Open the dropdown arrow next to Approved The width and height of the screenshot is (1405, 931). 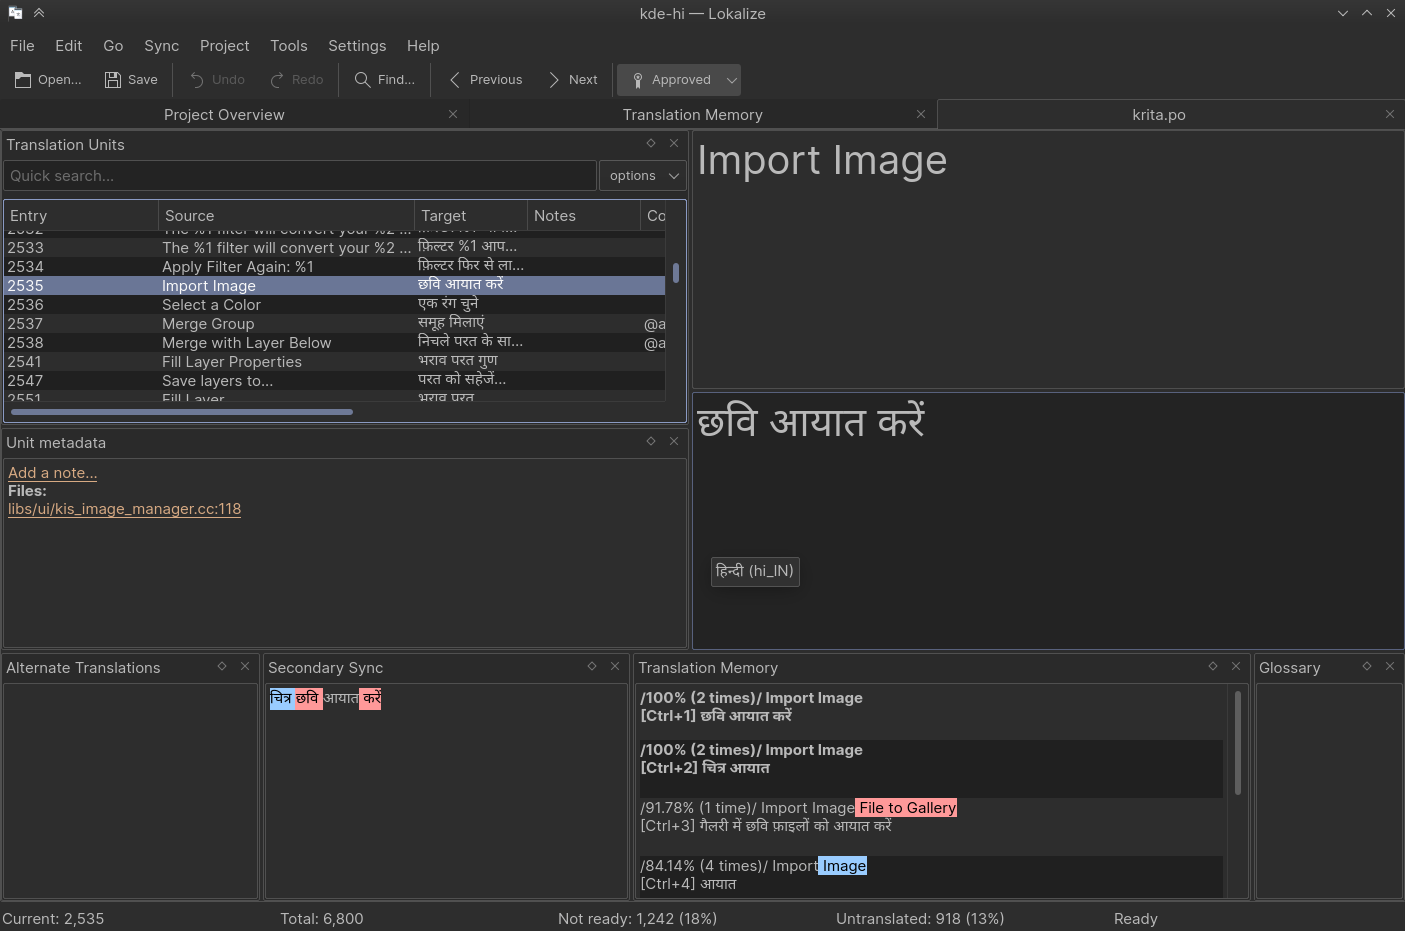[x=729, y=79]
